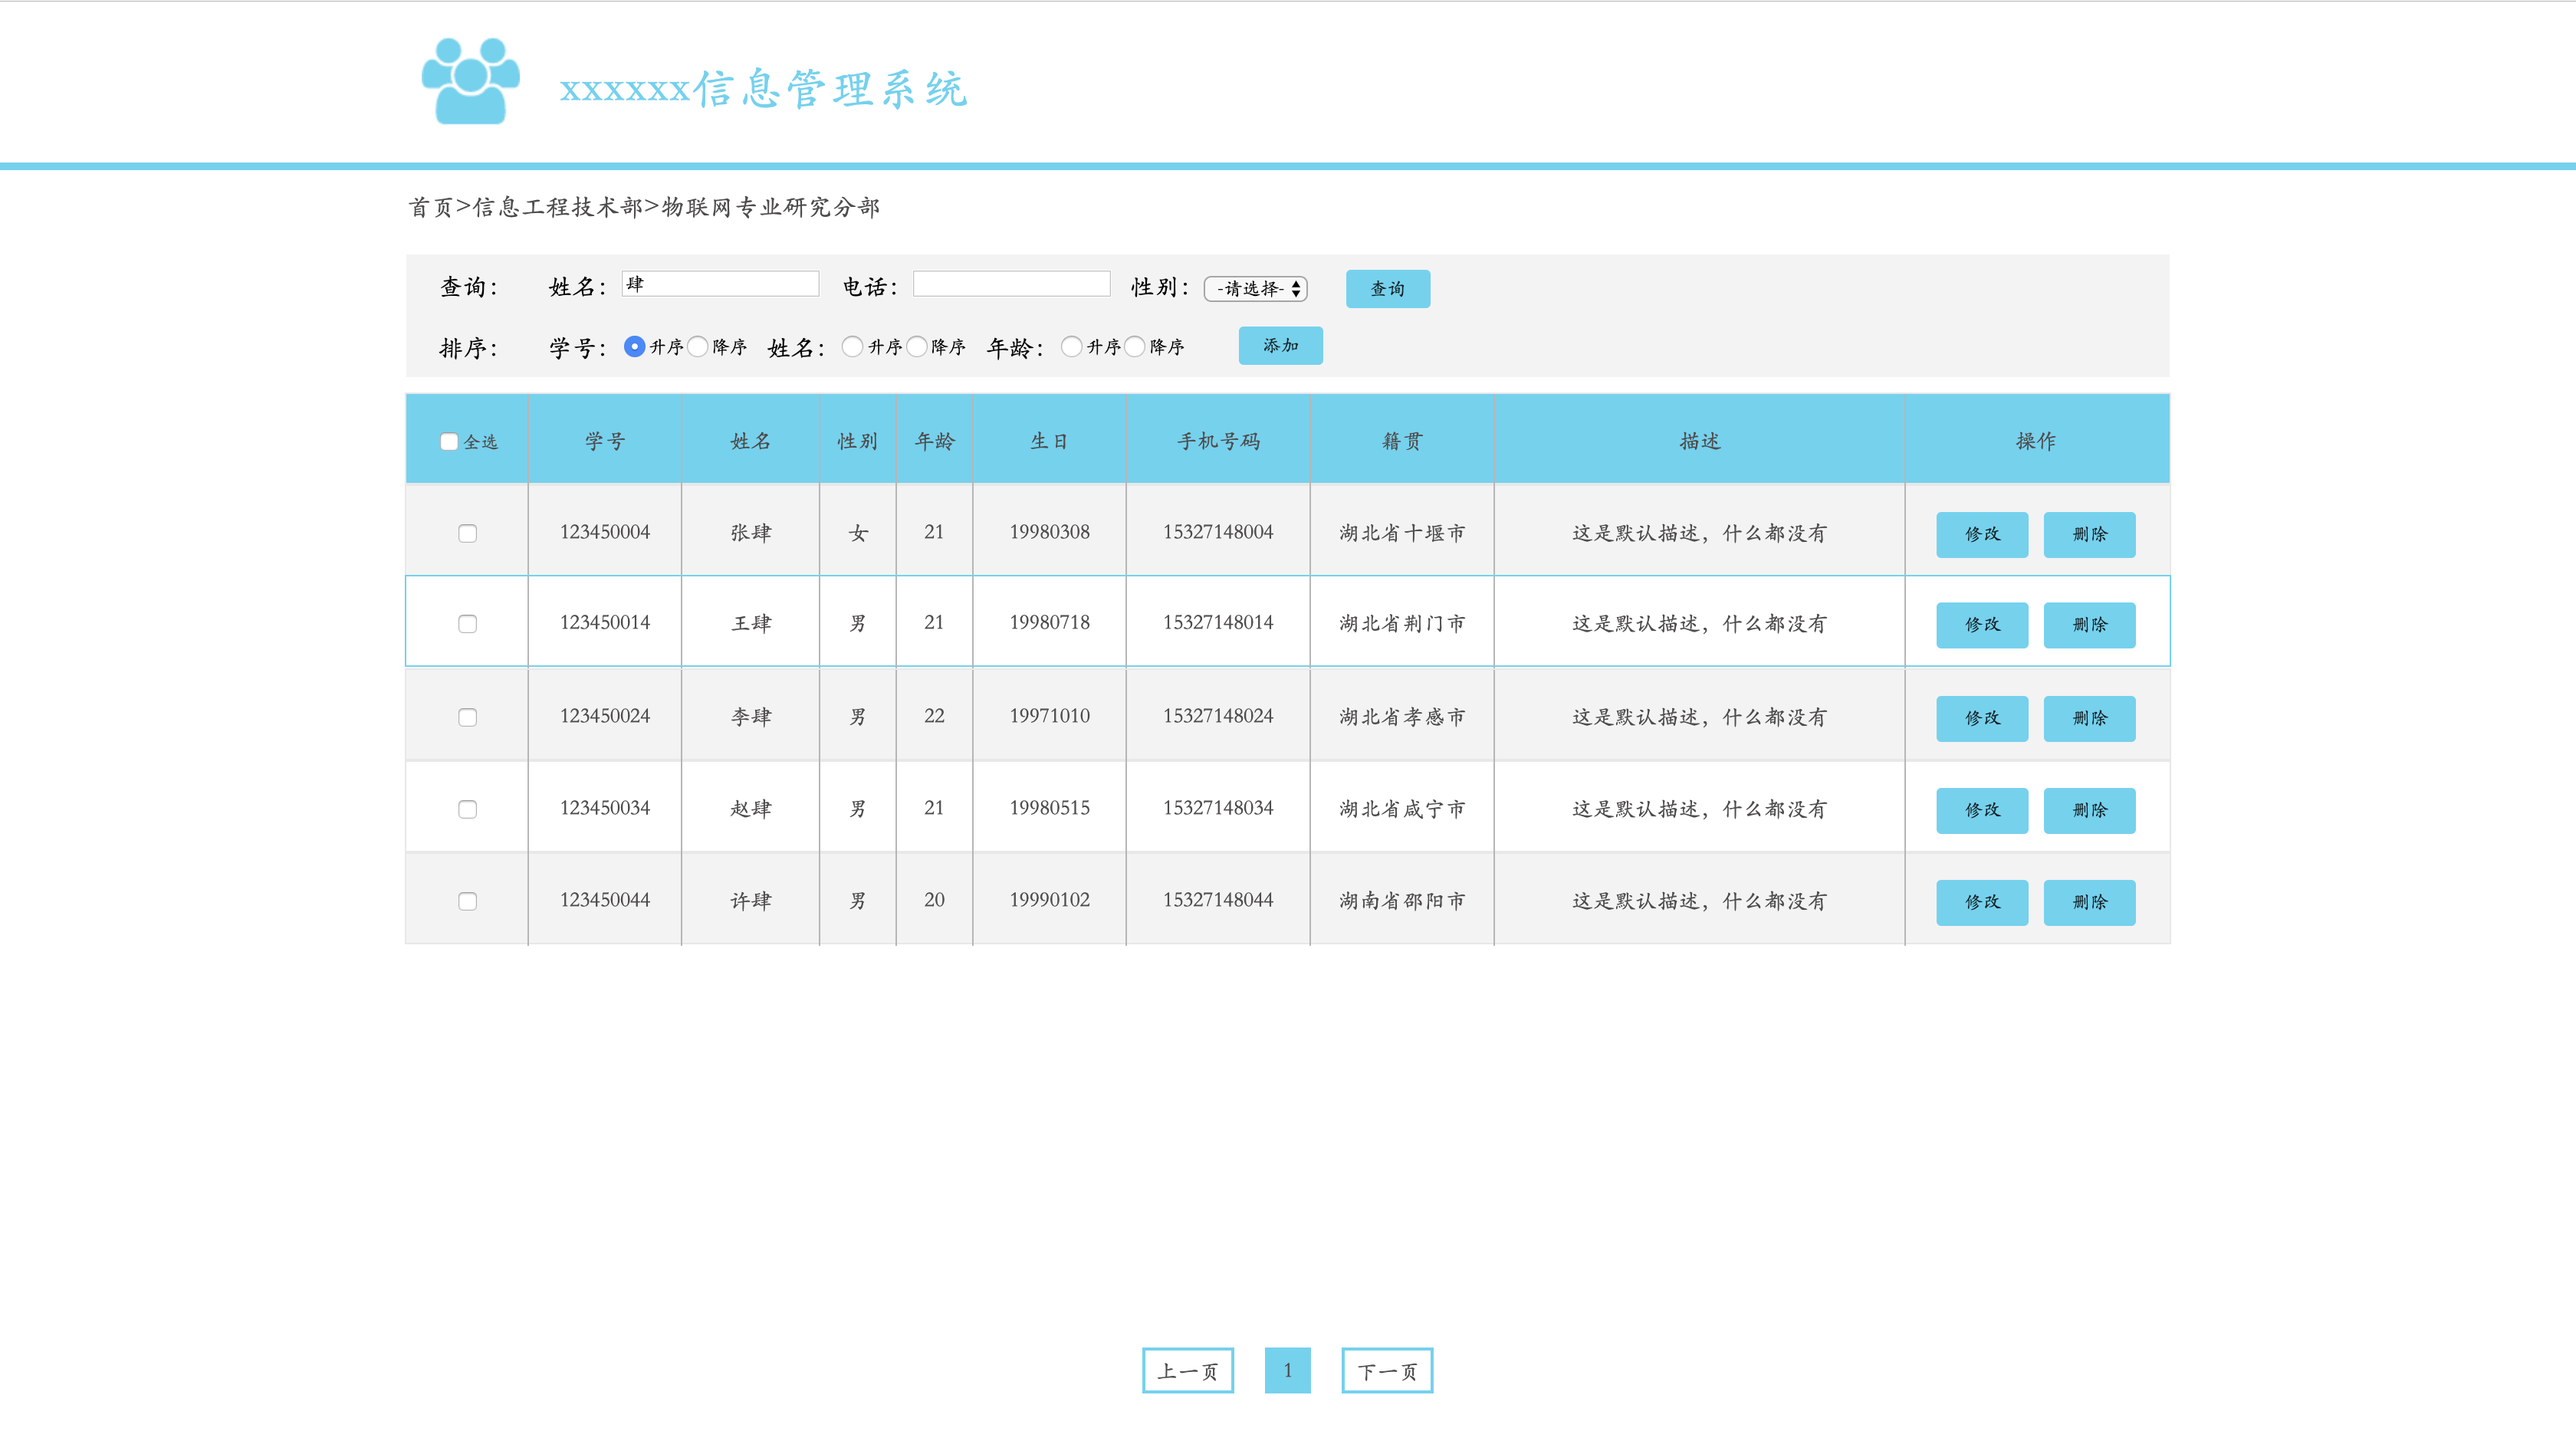This screenshot has height=1441, width=2576.
Task: Toggle the 全选 select-all checkbox
Action: 449,441
